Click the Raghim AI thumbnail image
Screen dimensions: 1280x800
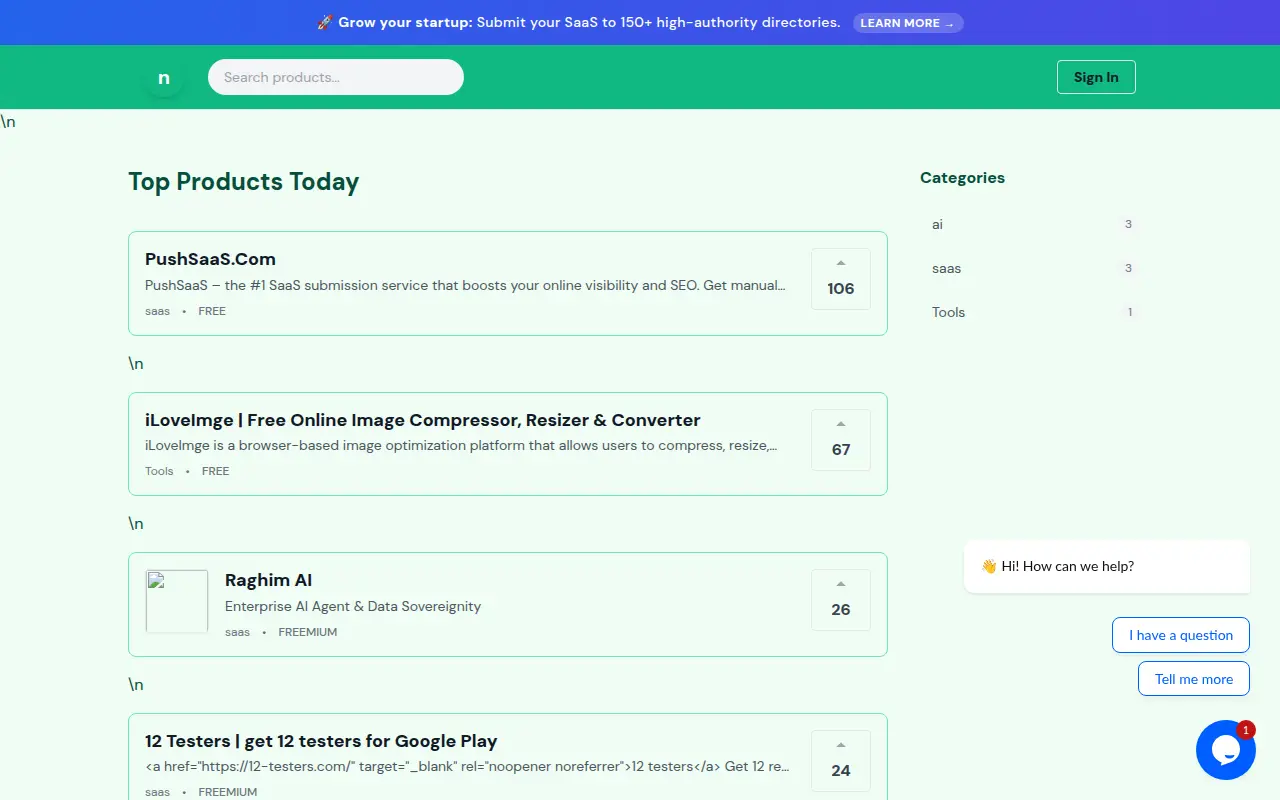pos(177,601)
